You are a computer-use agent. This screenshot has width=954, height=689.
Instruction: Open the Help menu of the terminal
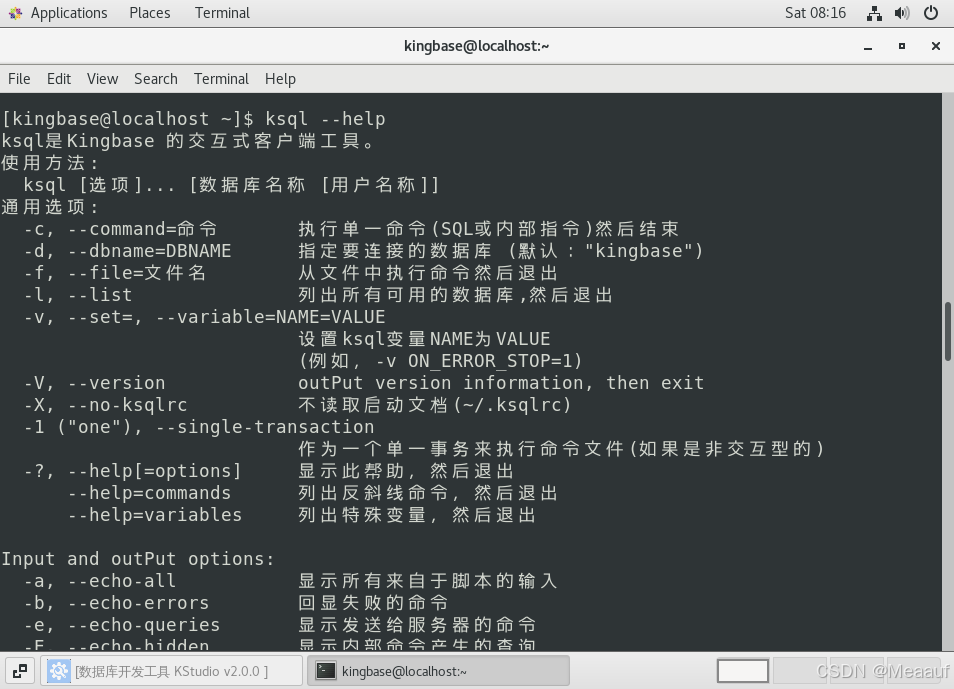coord(280,79)
